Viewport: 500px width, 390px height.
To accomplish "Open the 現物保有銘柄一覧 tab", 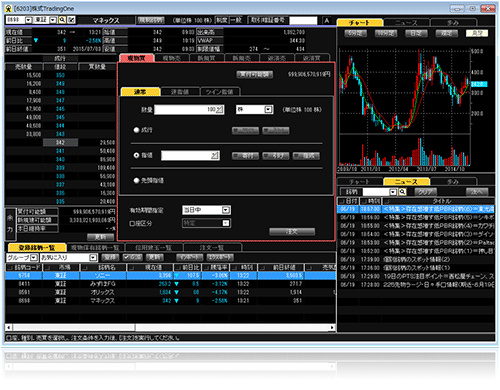I will [95, 248].
